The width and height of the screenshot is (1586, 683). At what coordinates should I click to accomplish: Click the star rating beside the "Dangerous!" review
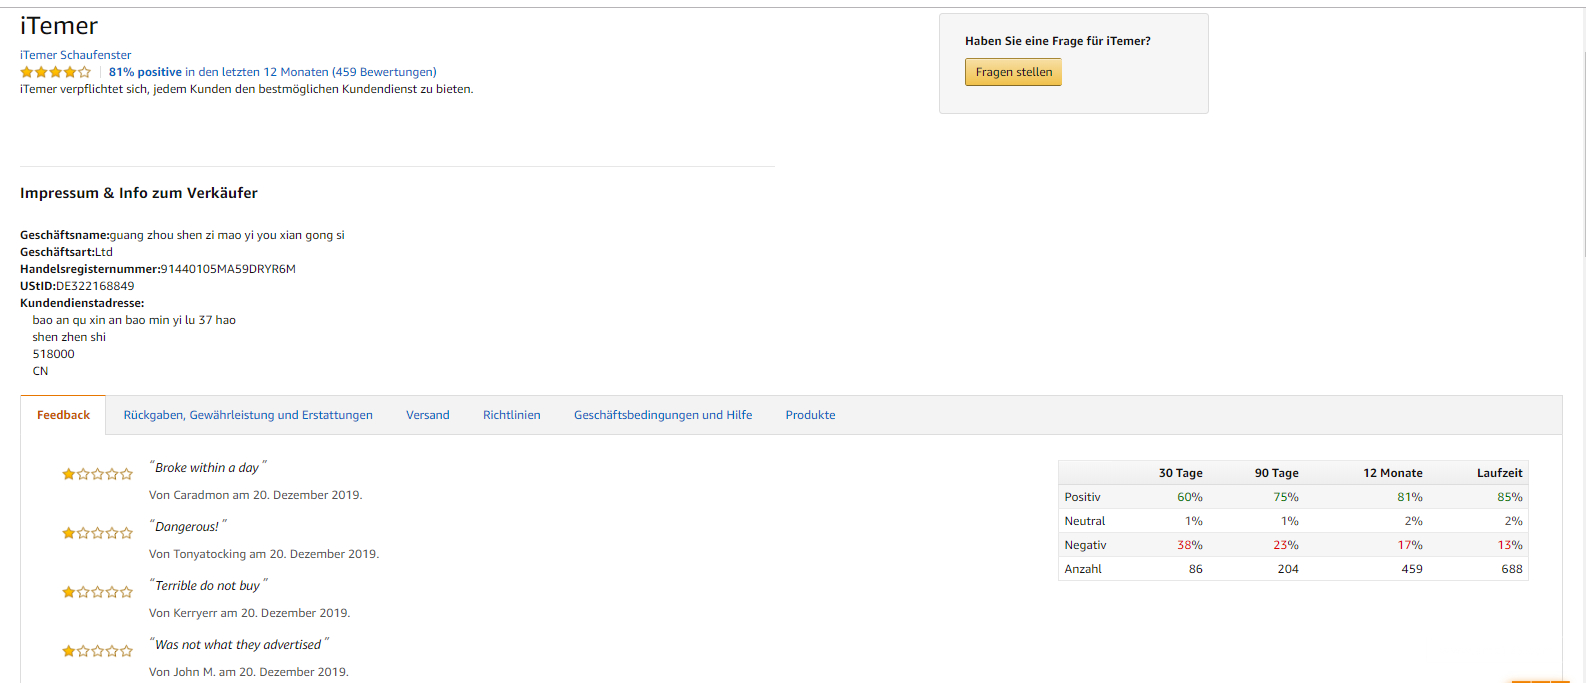pyautogui.click(x=97, y=533)
